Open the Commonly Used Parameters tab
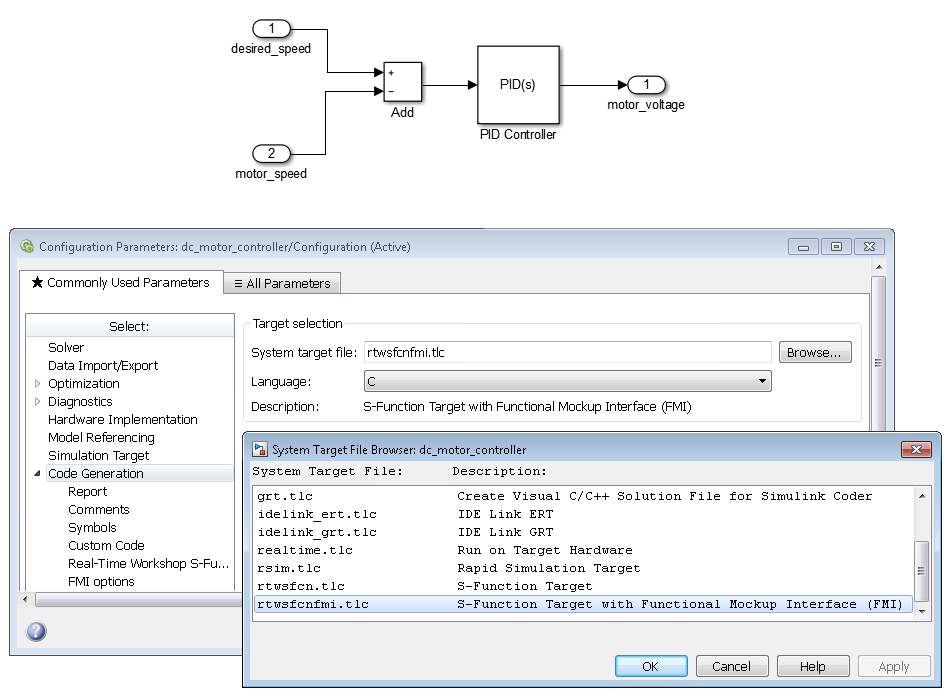The height and width of the screenshot is (697, 950). point(120,283)
